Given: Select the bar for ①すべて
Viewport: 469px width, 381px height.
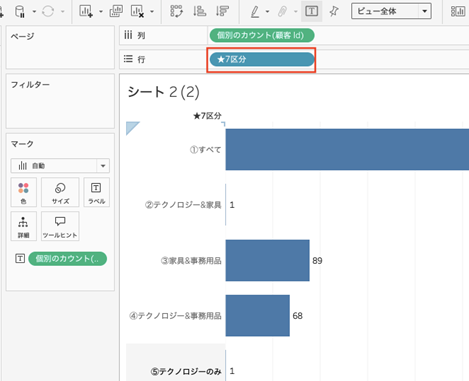Looking at the screenshot, I should (347, 149).
